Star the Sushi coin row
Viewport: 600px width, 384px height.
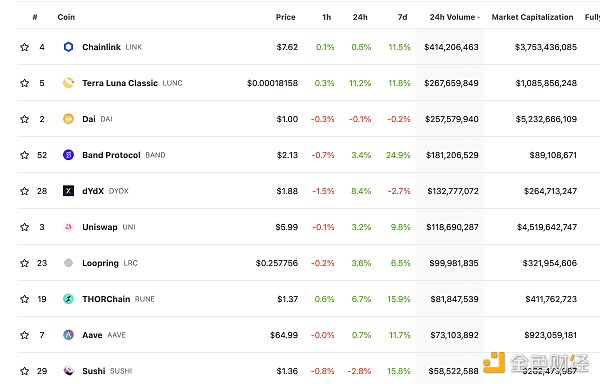coord(24,371)
